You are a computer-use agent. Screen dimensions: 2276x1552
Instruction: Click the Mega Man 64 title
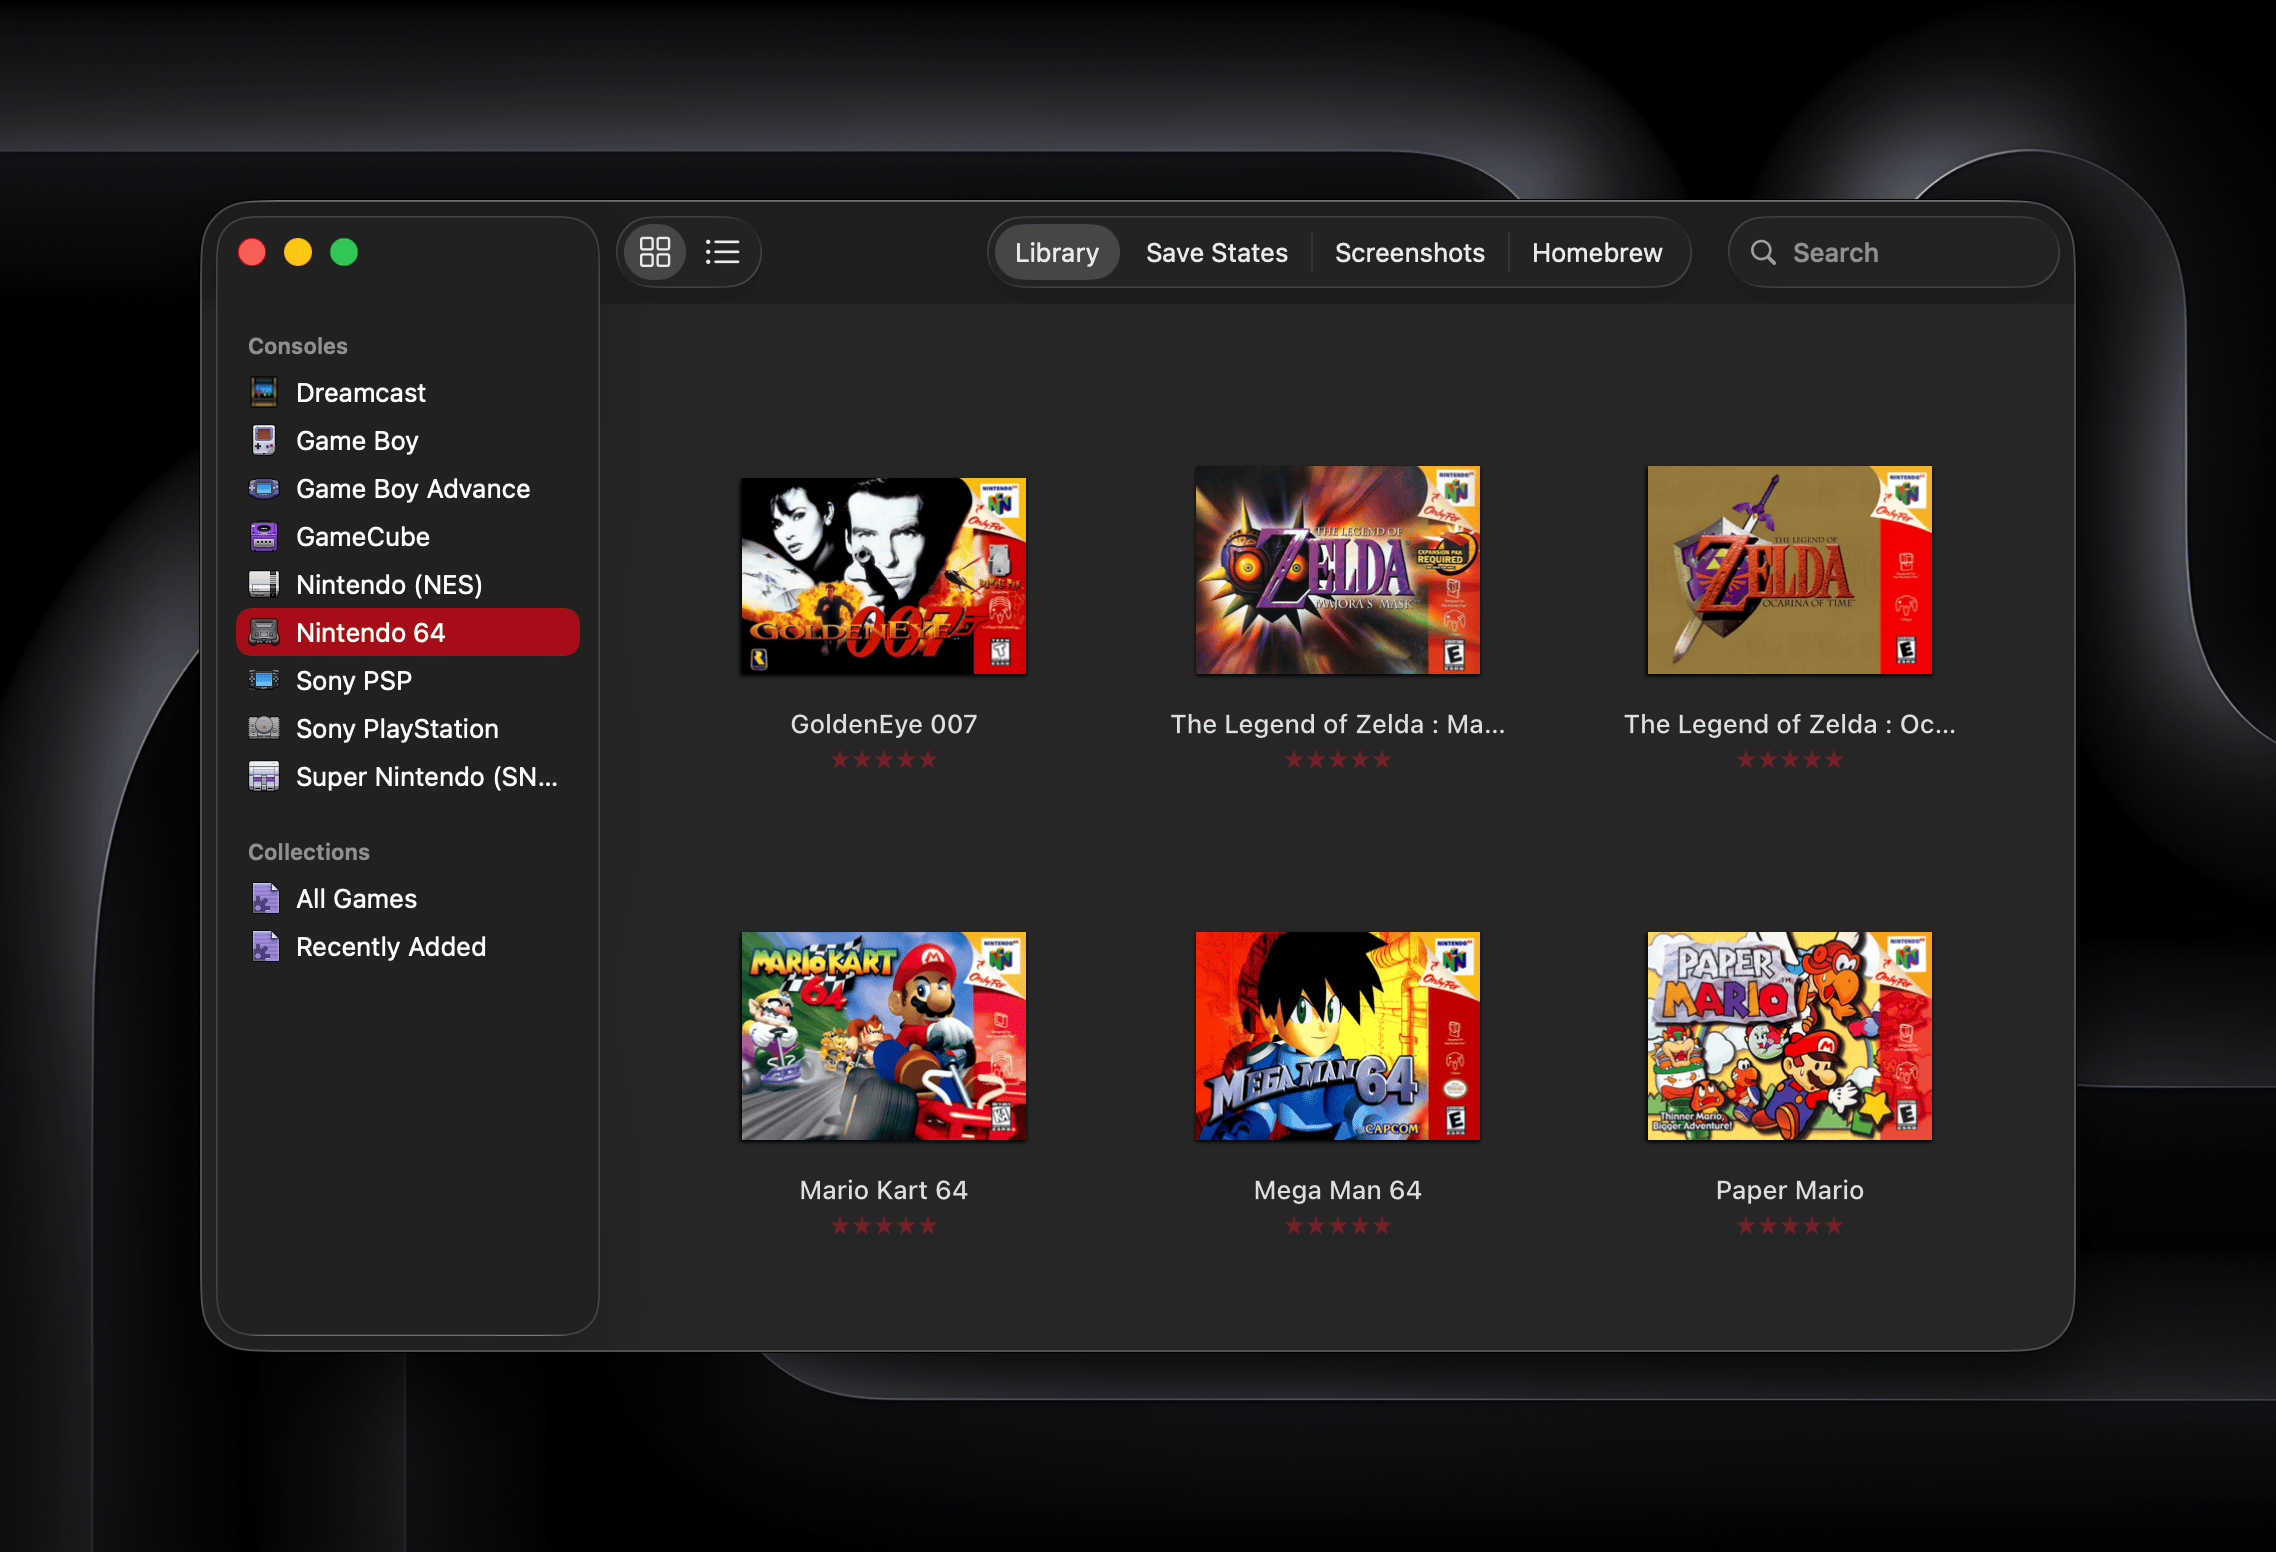pyautogui.click(x=1338, y=1190)
